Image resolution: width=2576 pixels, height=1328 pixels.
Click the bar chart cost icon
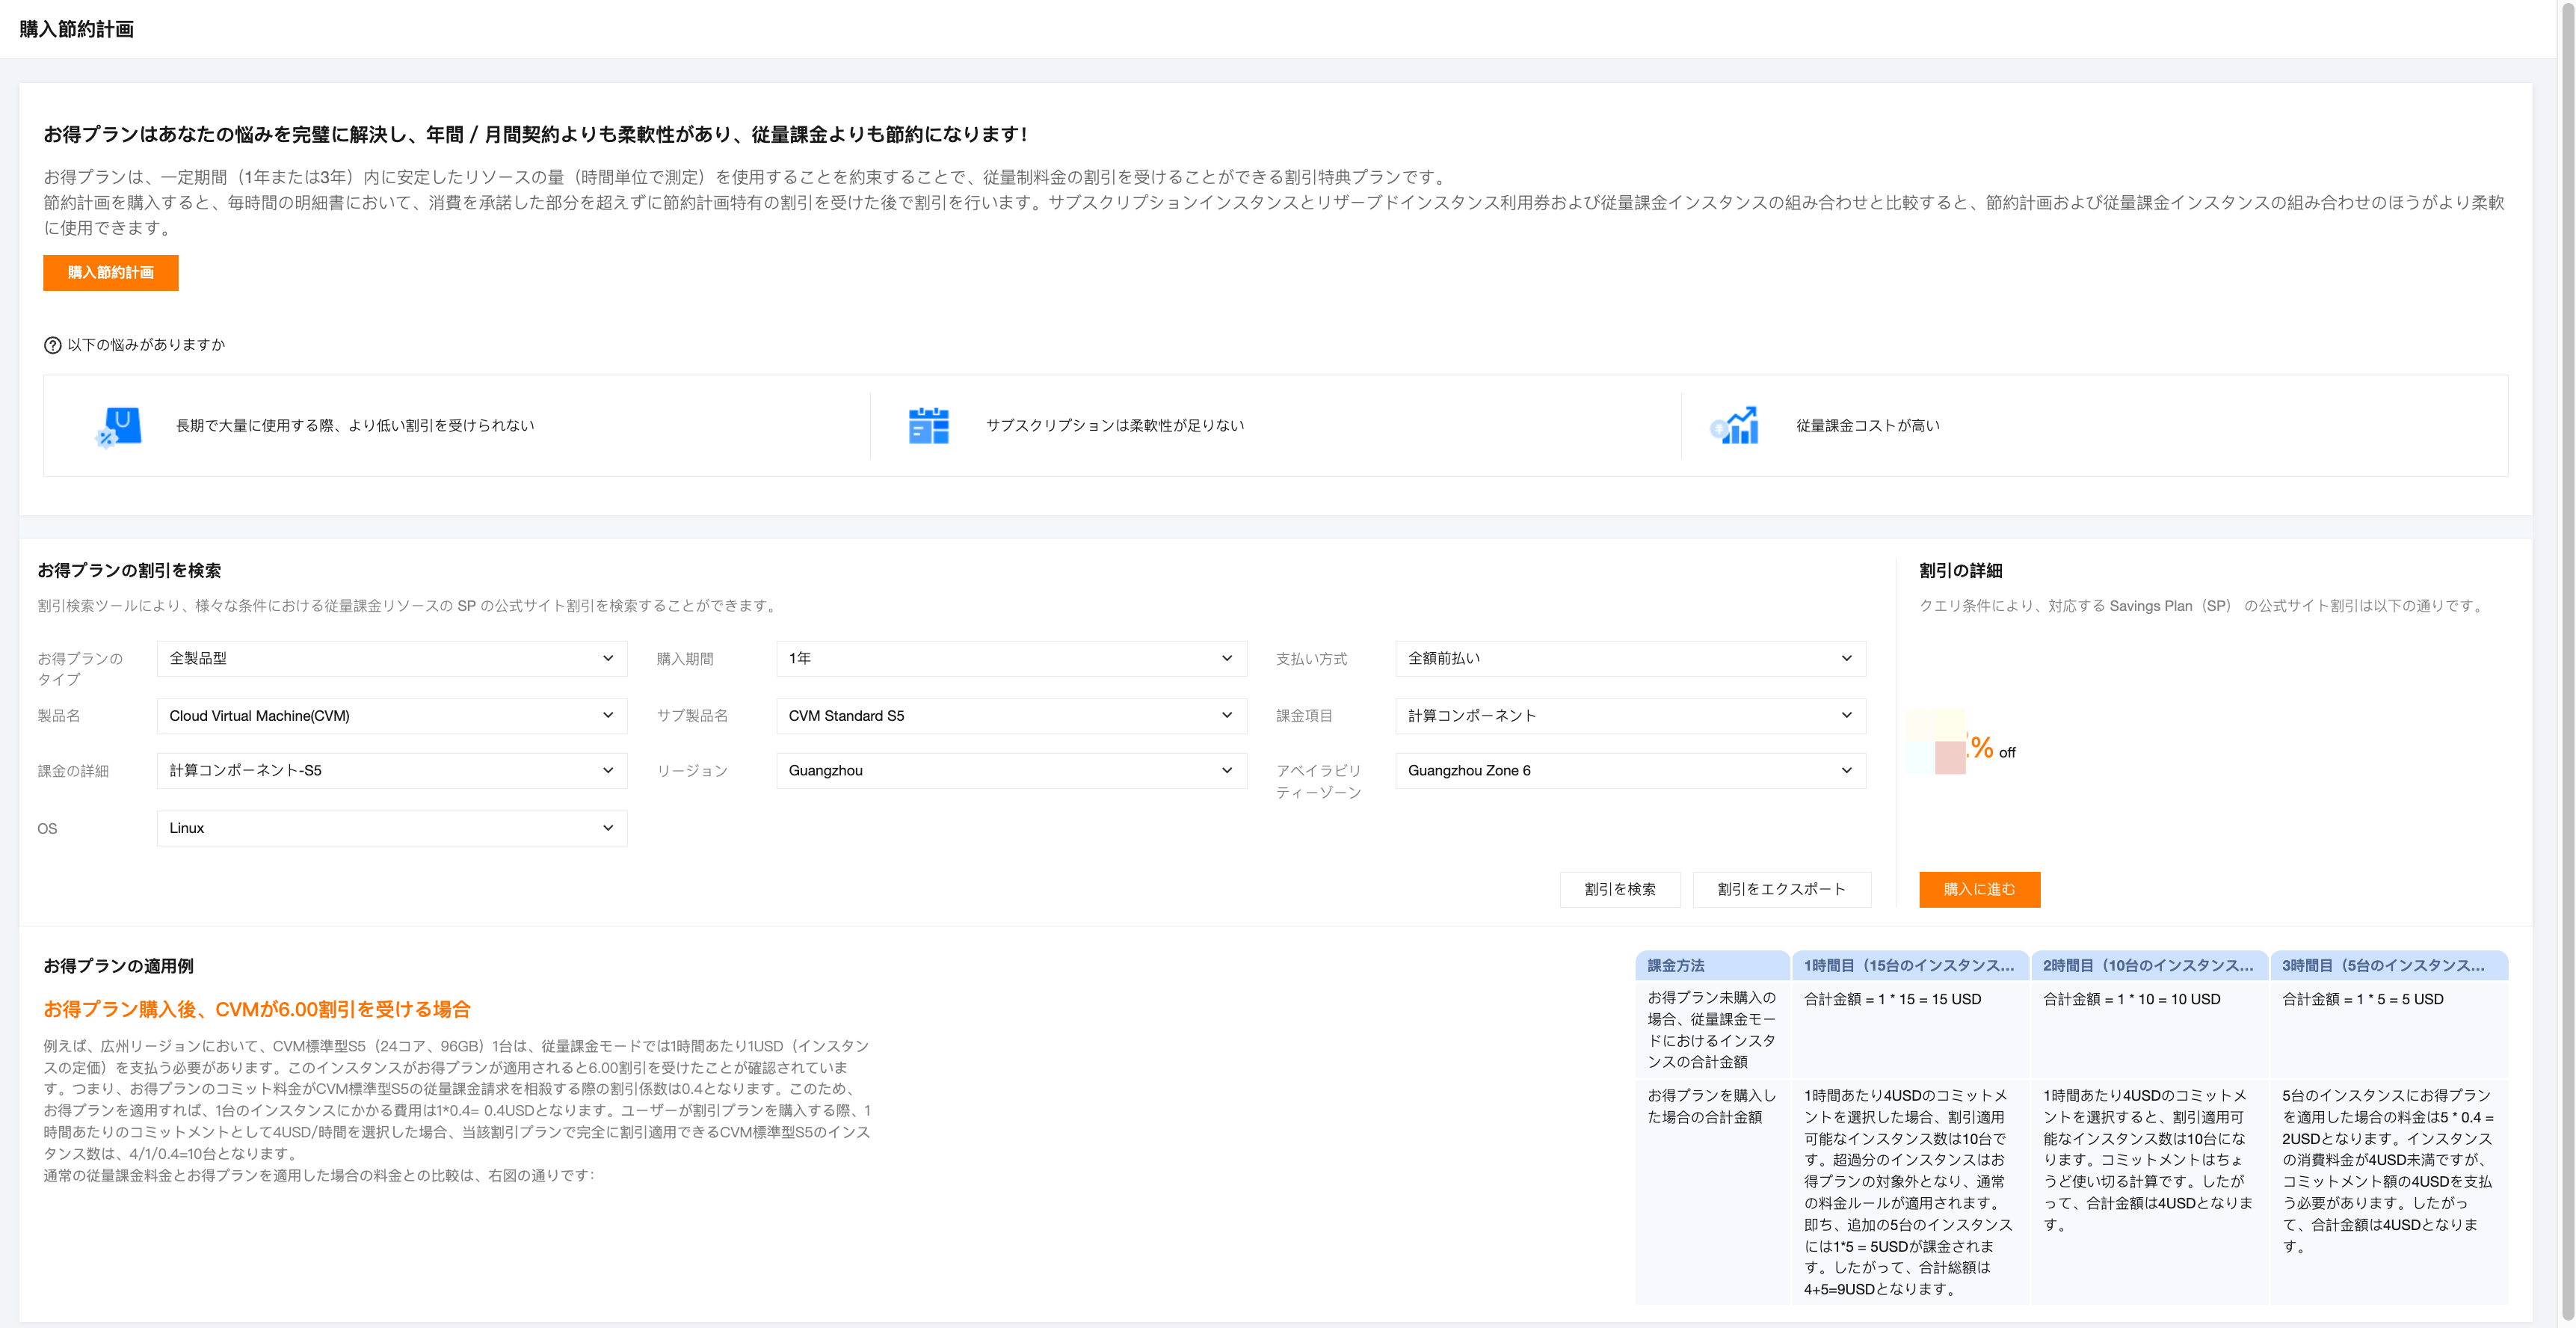1734,426
